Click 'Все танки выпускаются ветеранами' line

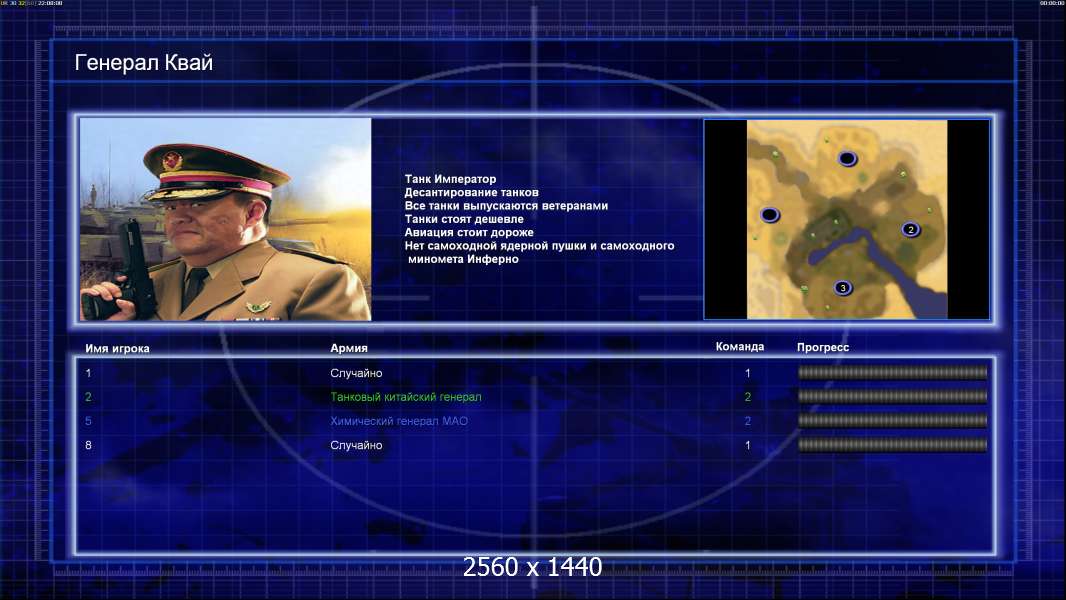[x=506, y=205]
